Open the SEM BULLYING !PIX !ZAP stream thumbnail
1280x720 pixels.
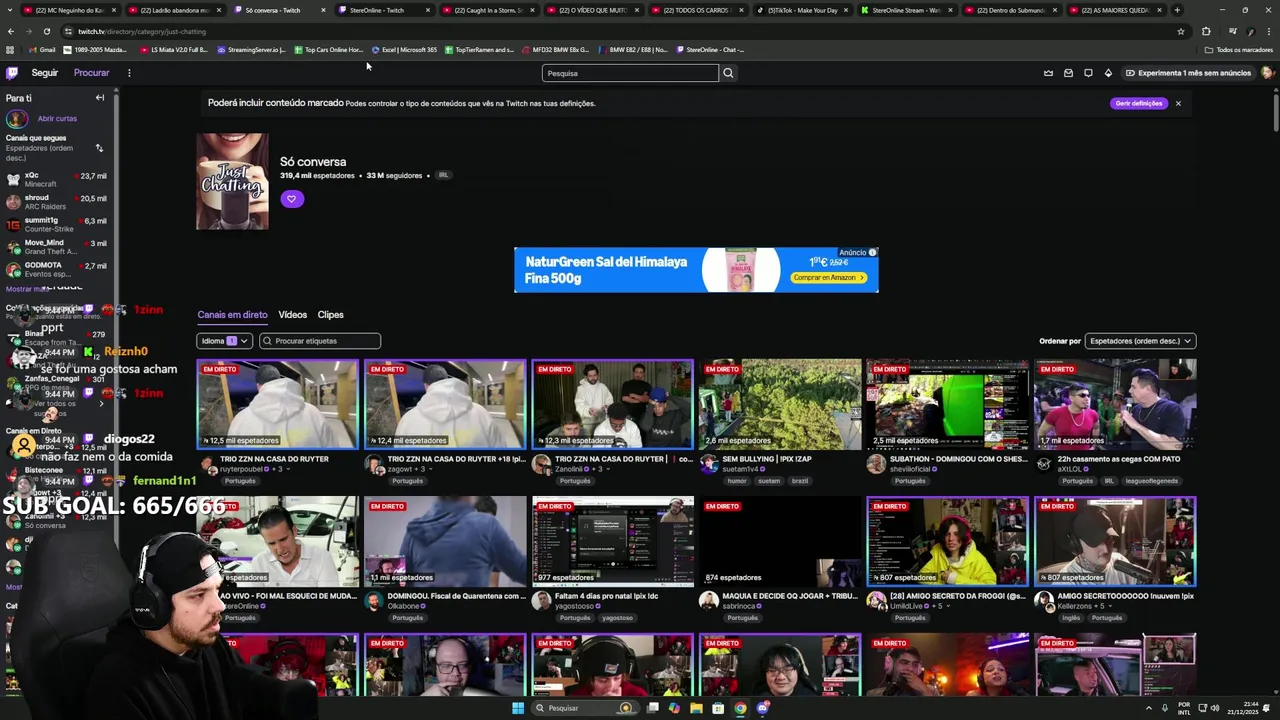779,405
